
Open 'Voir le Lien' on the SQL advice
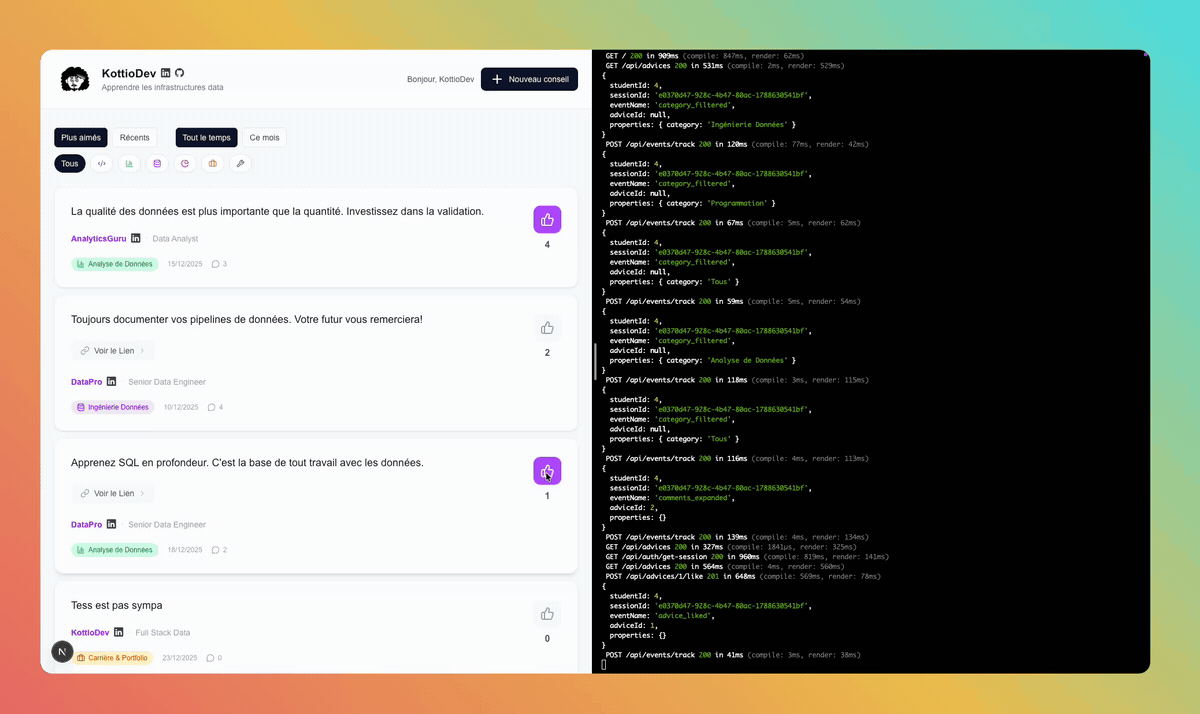tap(113, 493)
